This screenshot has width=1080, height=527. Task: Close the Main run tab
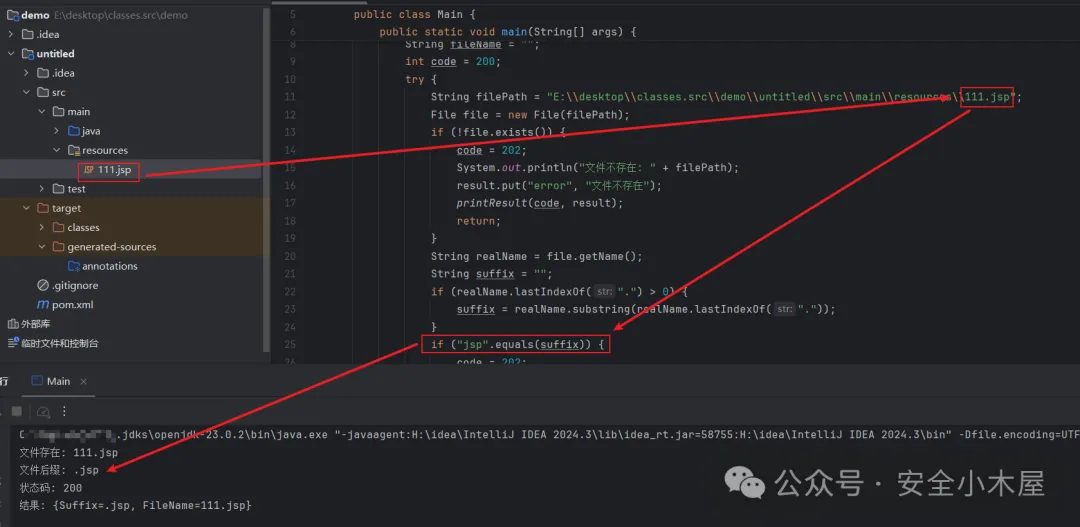[x=83, y=381]
